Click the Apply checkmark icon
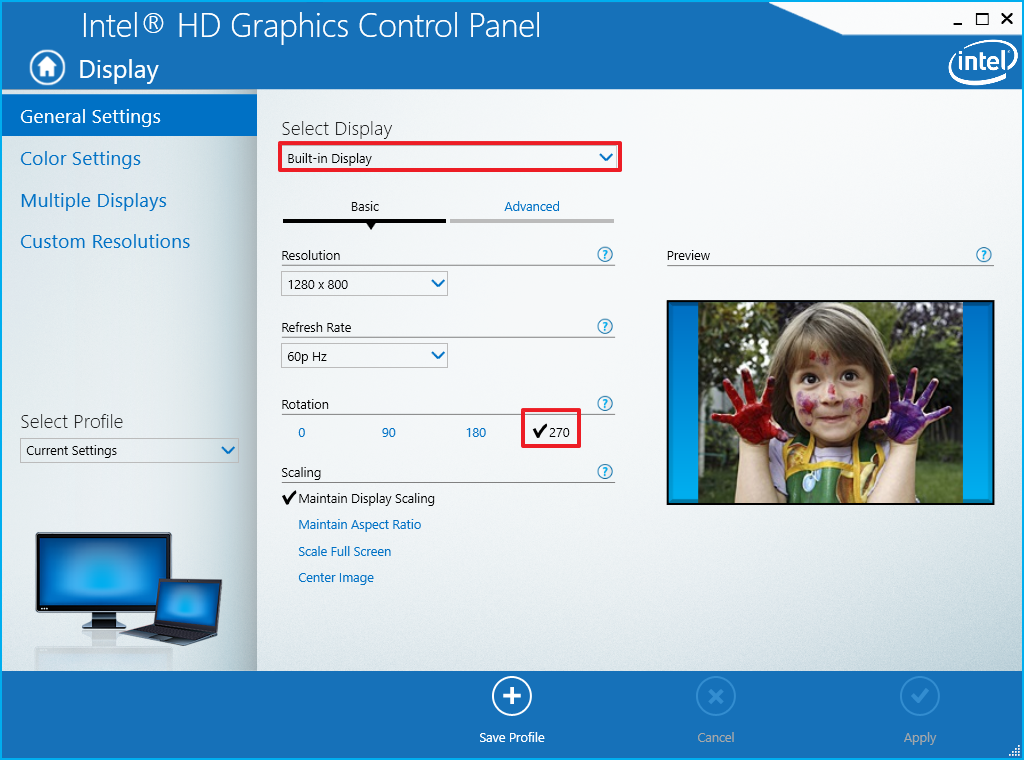This screenshot has width=1024, height=760. [920, 697]
